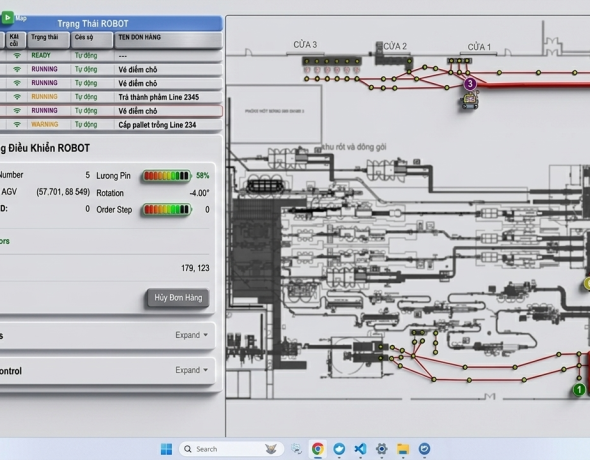This screenshot has width=590, height=460.
Task: Click the green play Map button
Action: [x=8, y=17]
